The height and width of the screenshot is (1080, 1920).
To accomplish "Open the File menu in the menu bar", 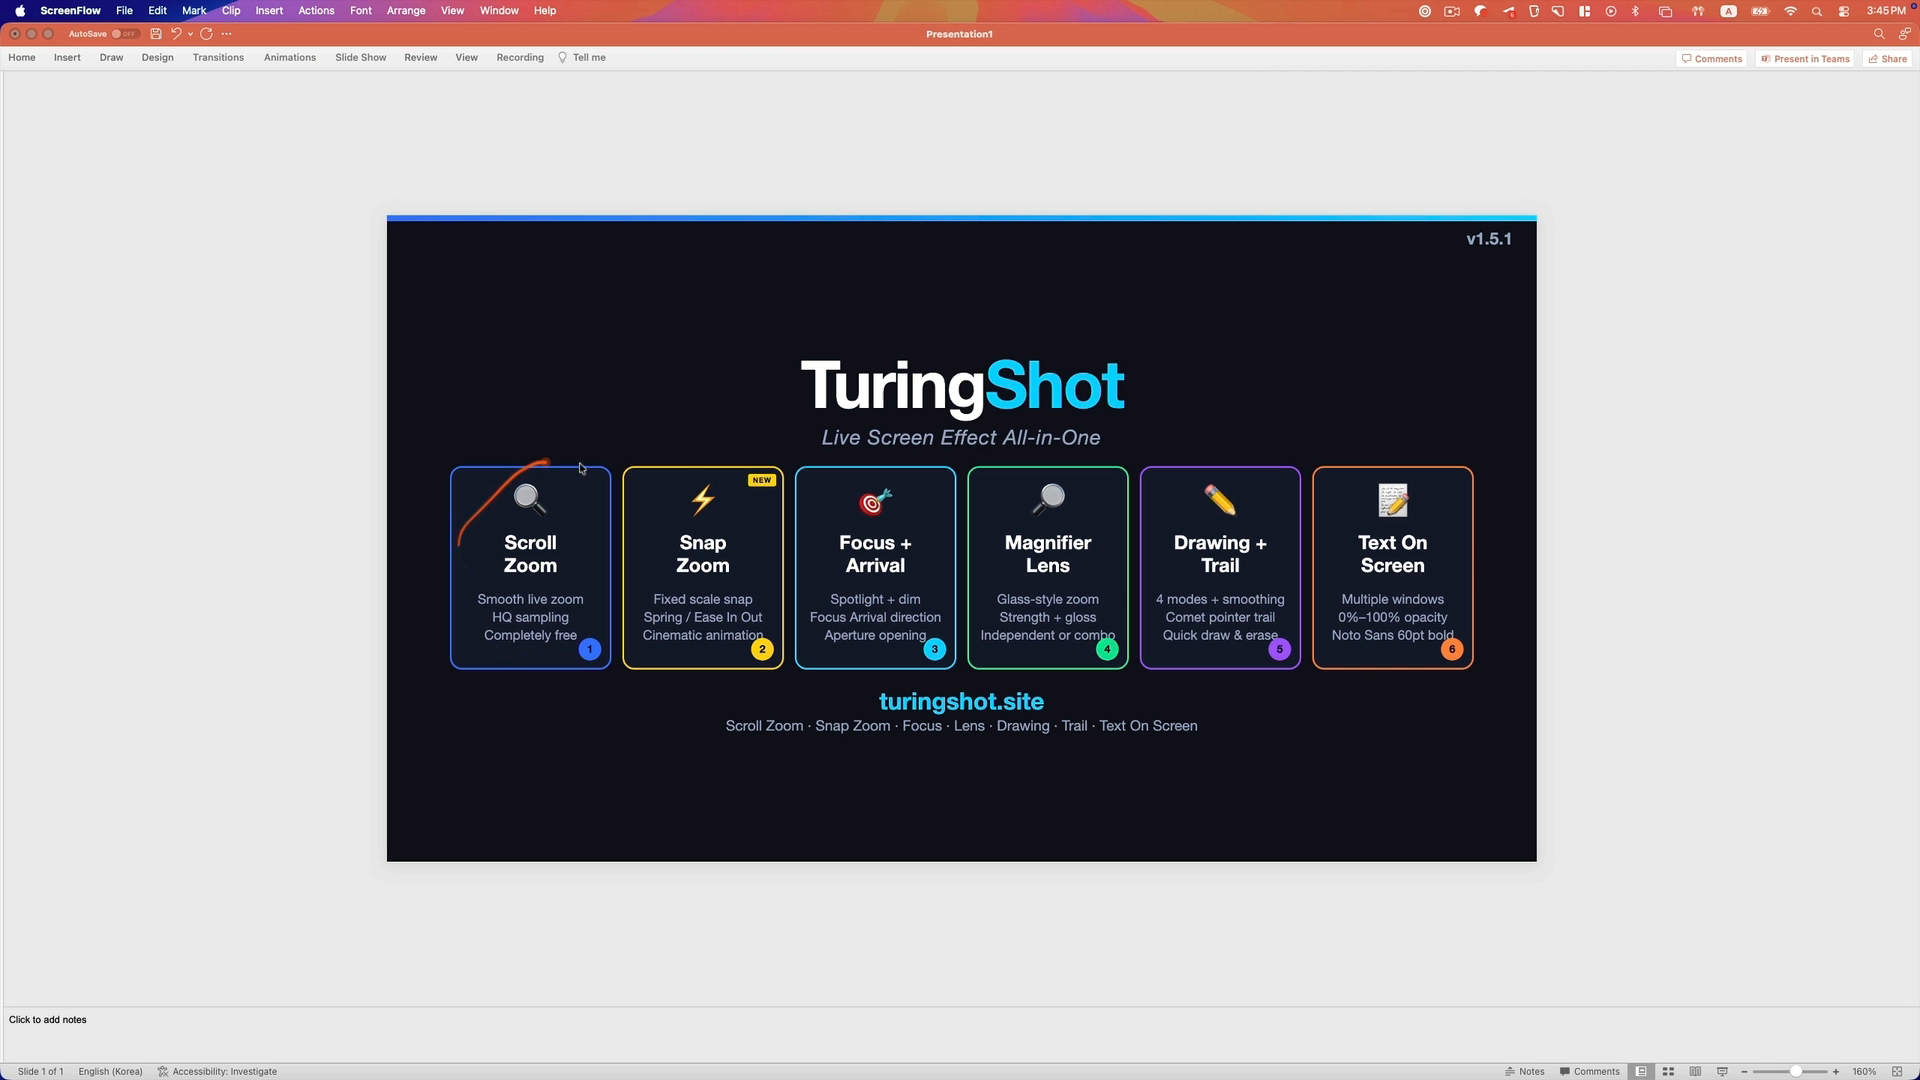I will [124, 11].
